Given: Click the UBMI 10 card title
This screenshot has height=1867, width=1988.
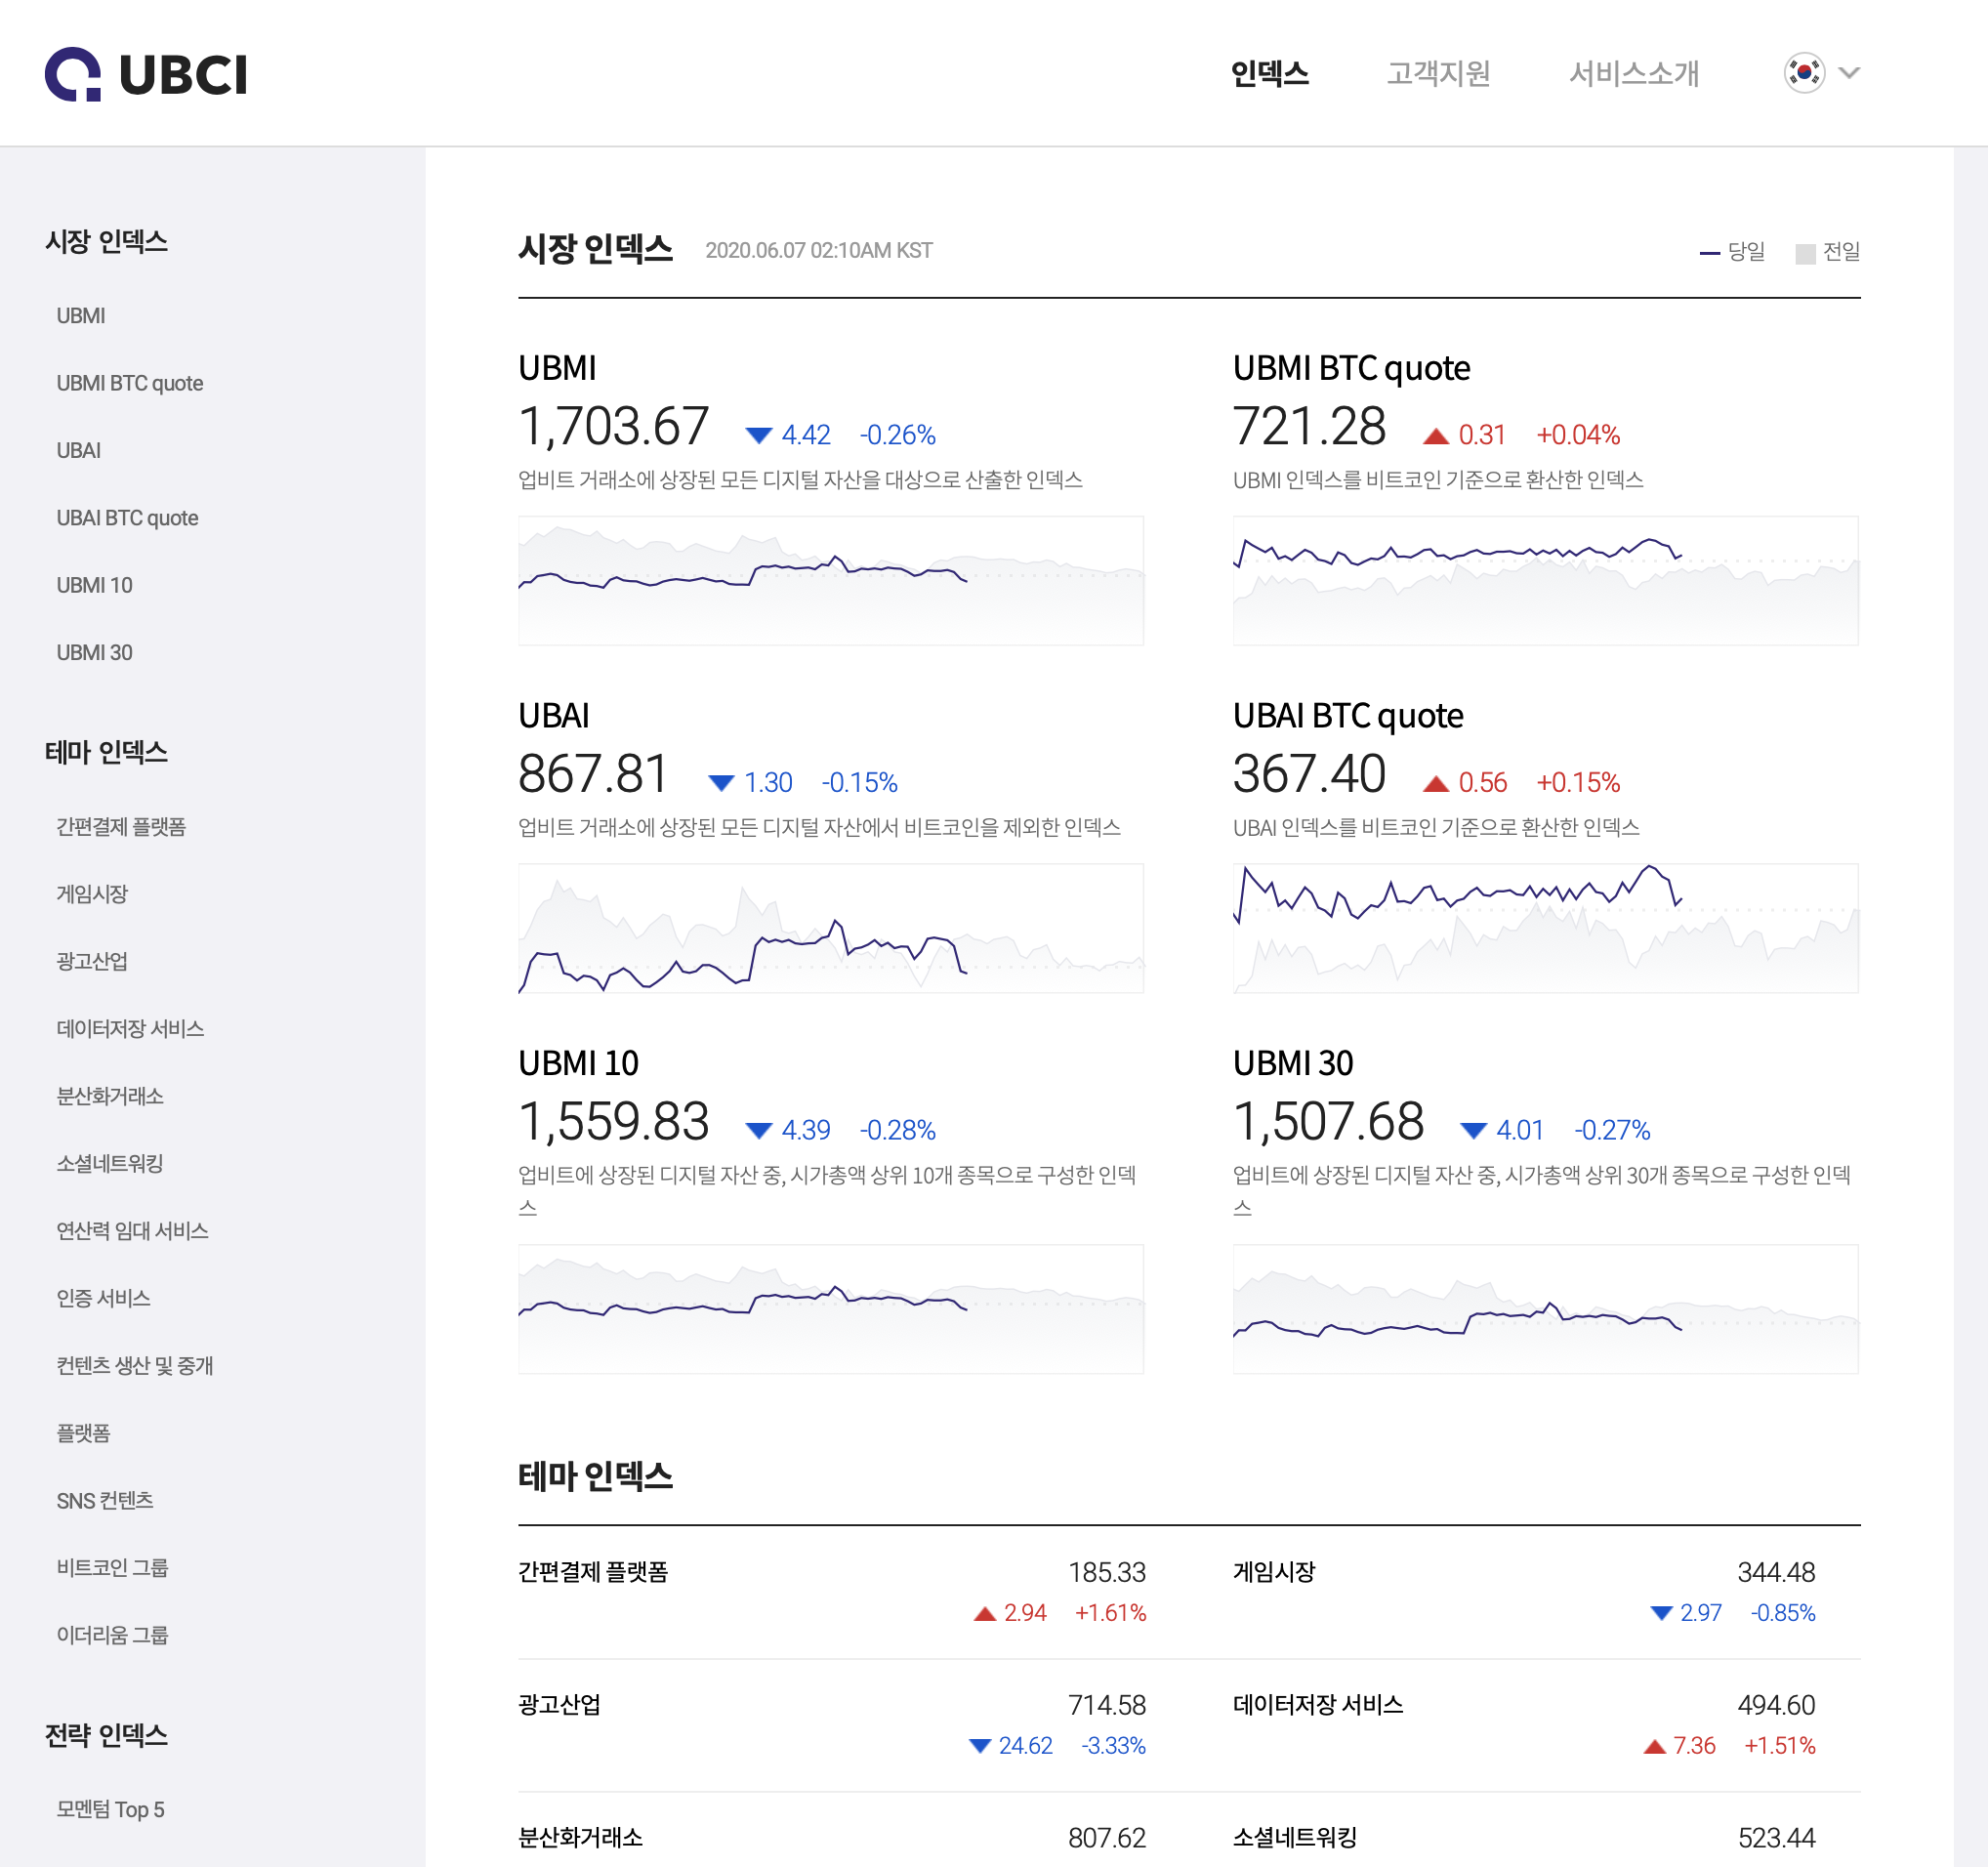Looking at the screenshot, I should (578, 1063).
